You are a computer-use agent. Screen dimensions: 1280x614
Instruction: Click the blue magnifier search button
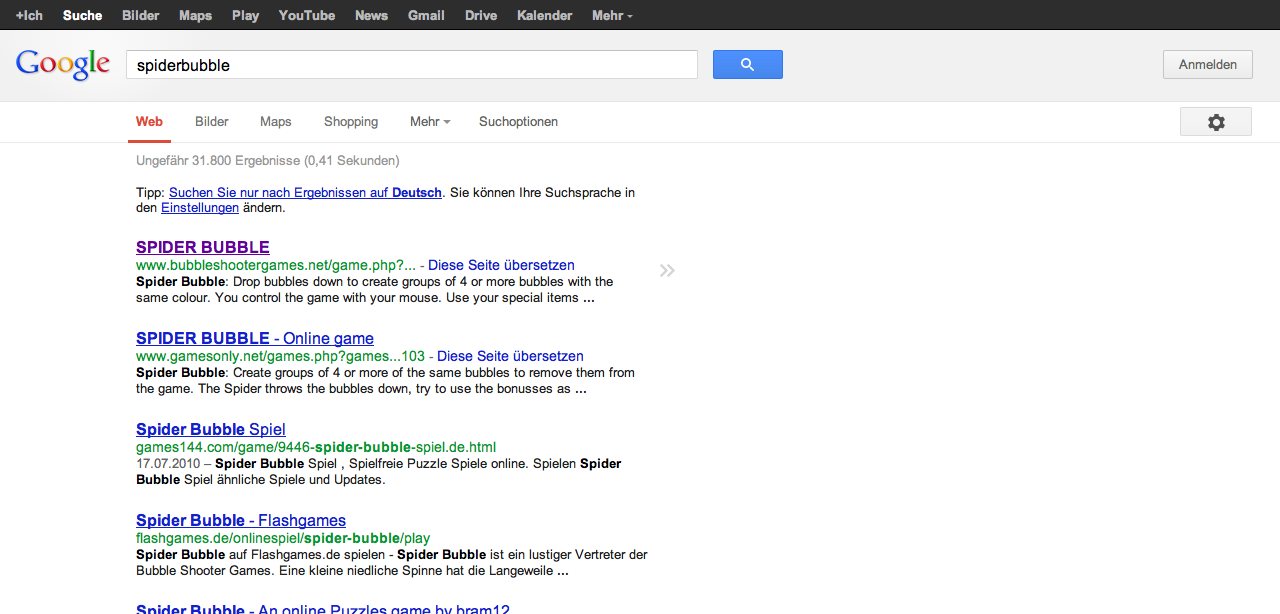(747, 65)
